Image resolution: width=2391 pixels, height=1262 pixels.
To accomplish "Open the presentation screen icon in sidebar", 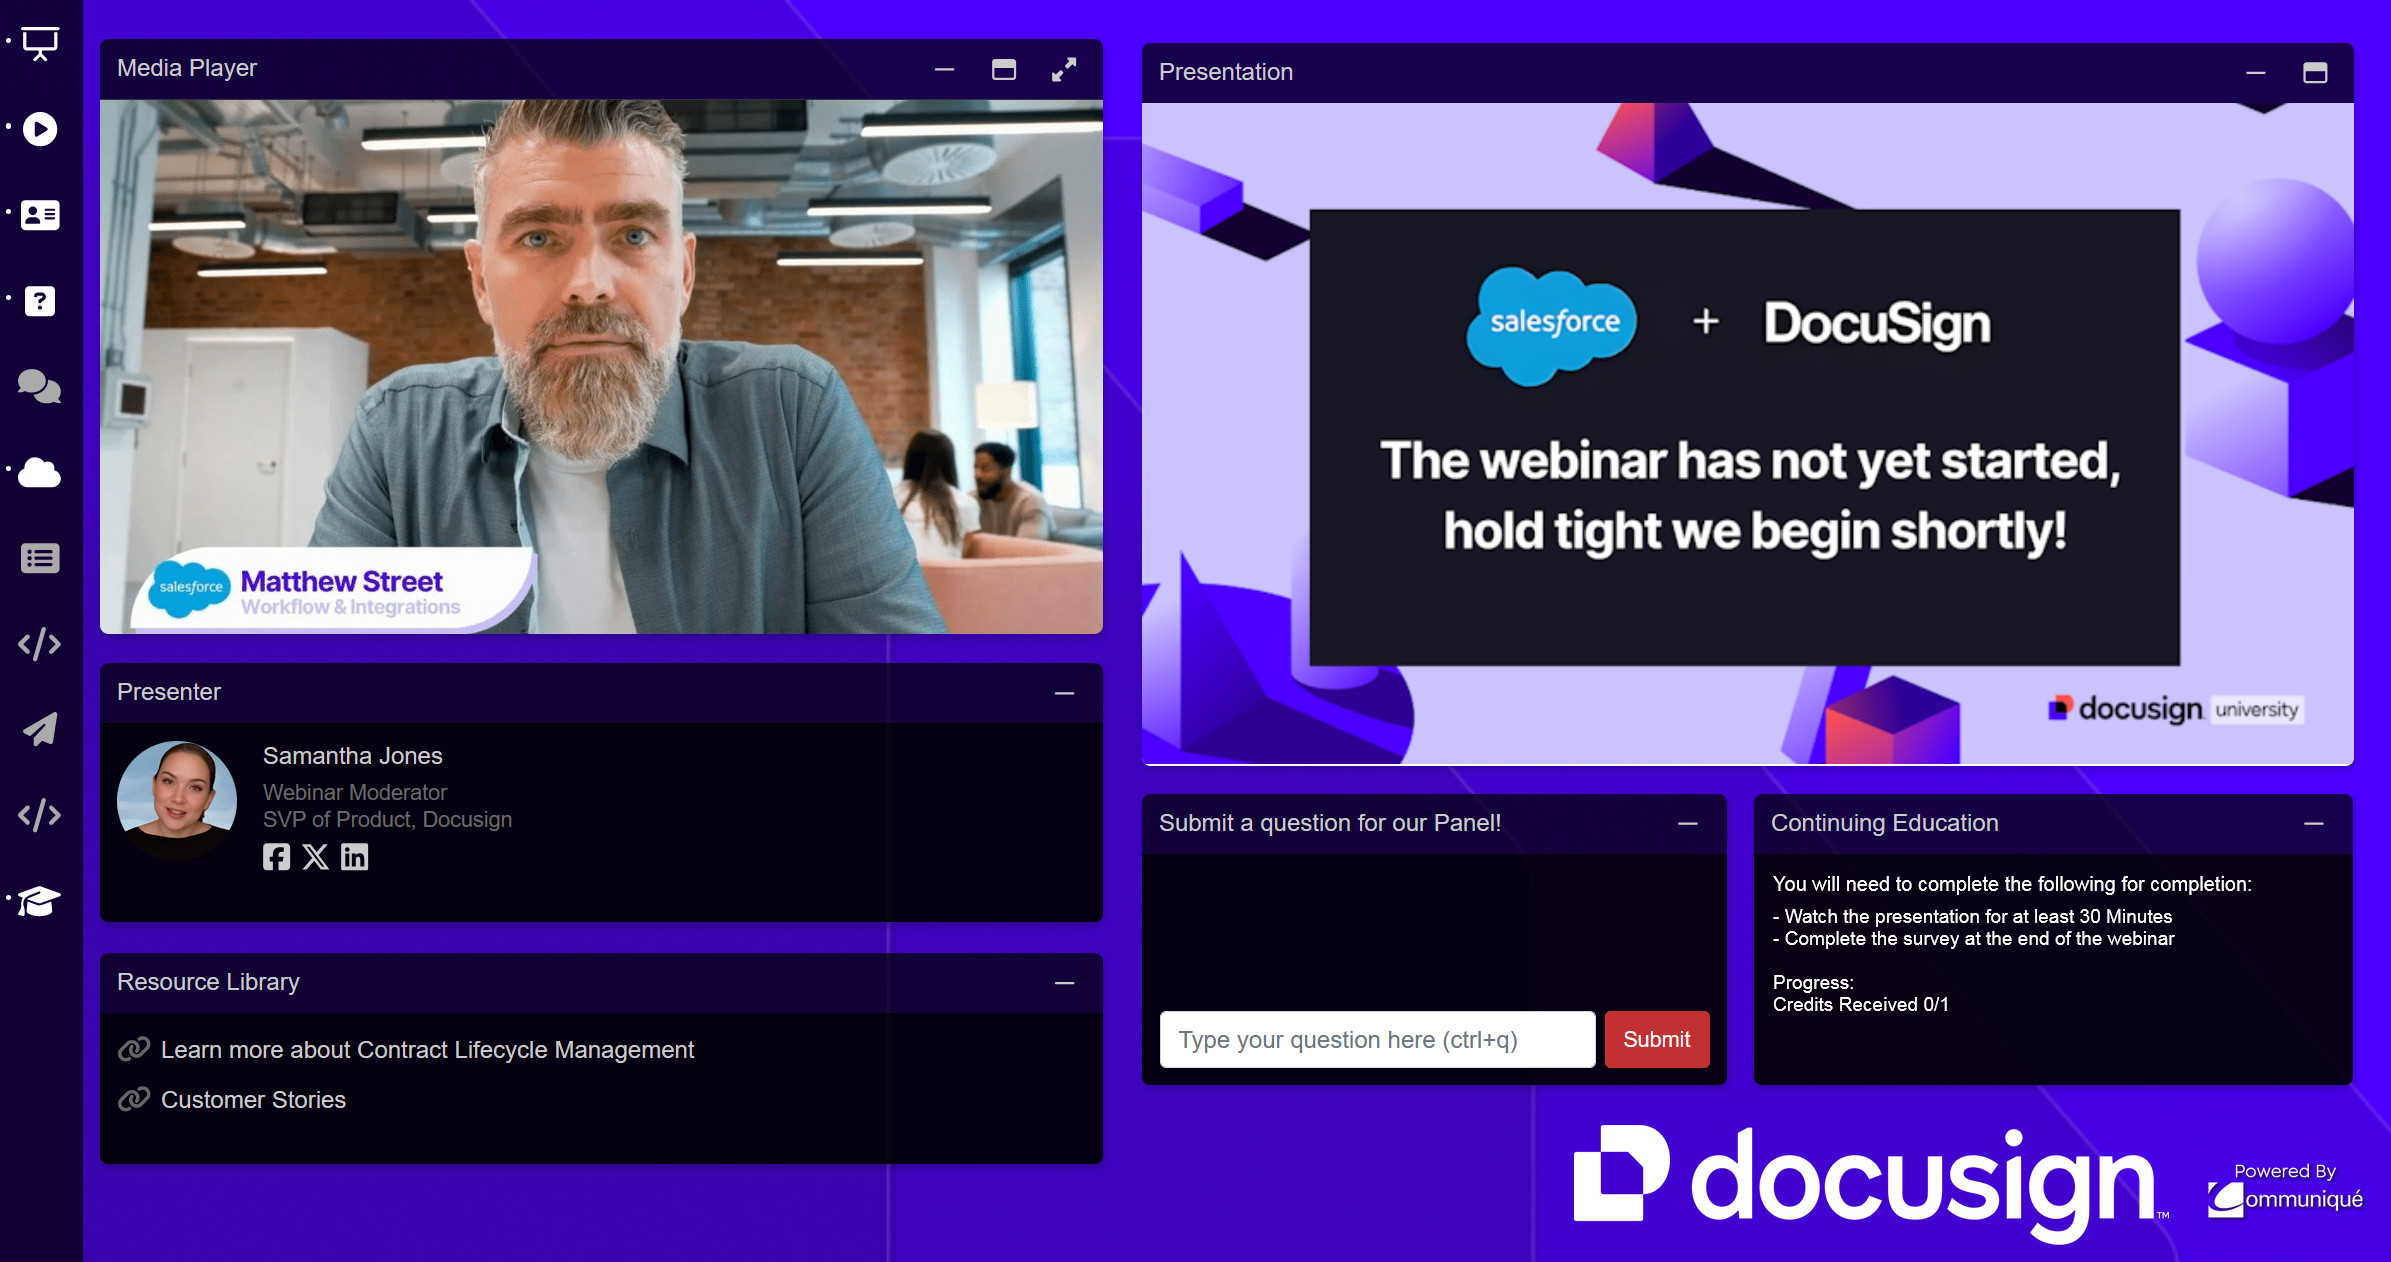I will 40,44.
